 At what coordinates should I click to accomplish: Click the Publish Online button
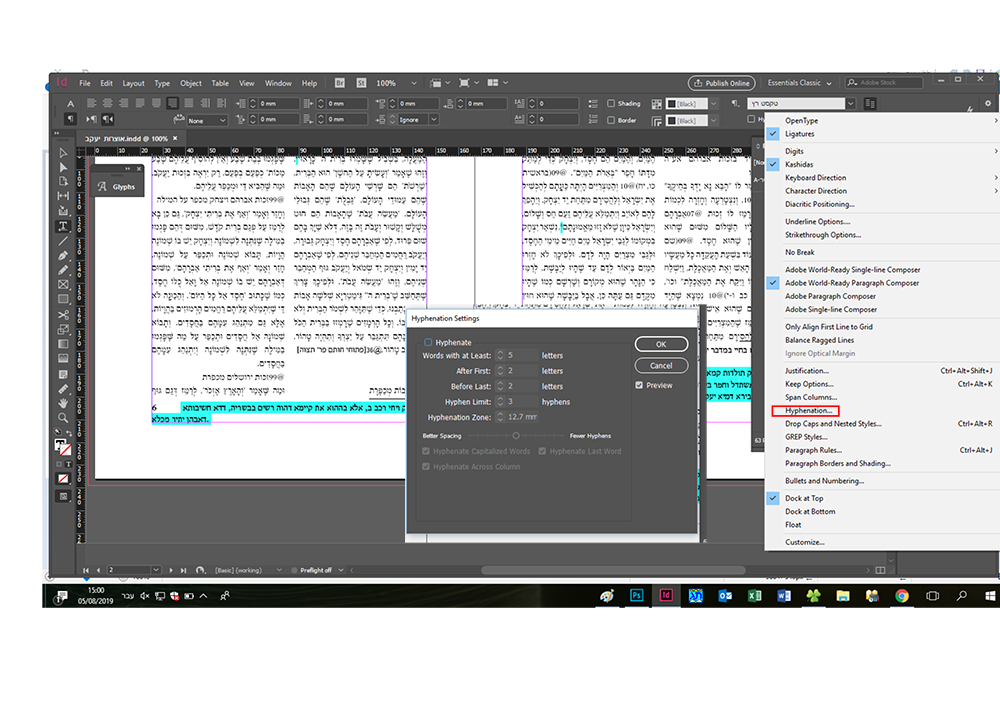[x=721, y=83]
